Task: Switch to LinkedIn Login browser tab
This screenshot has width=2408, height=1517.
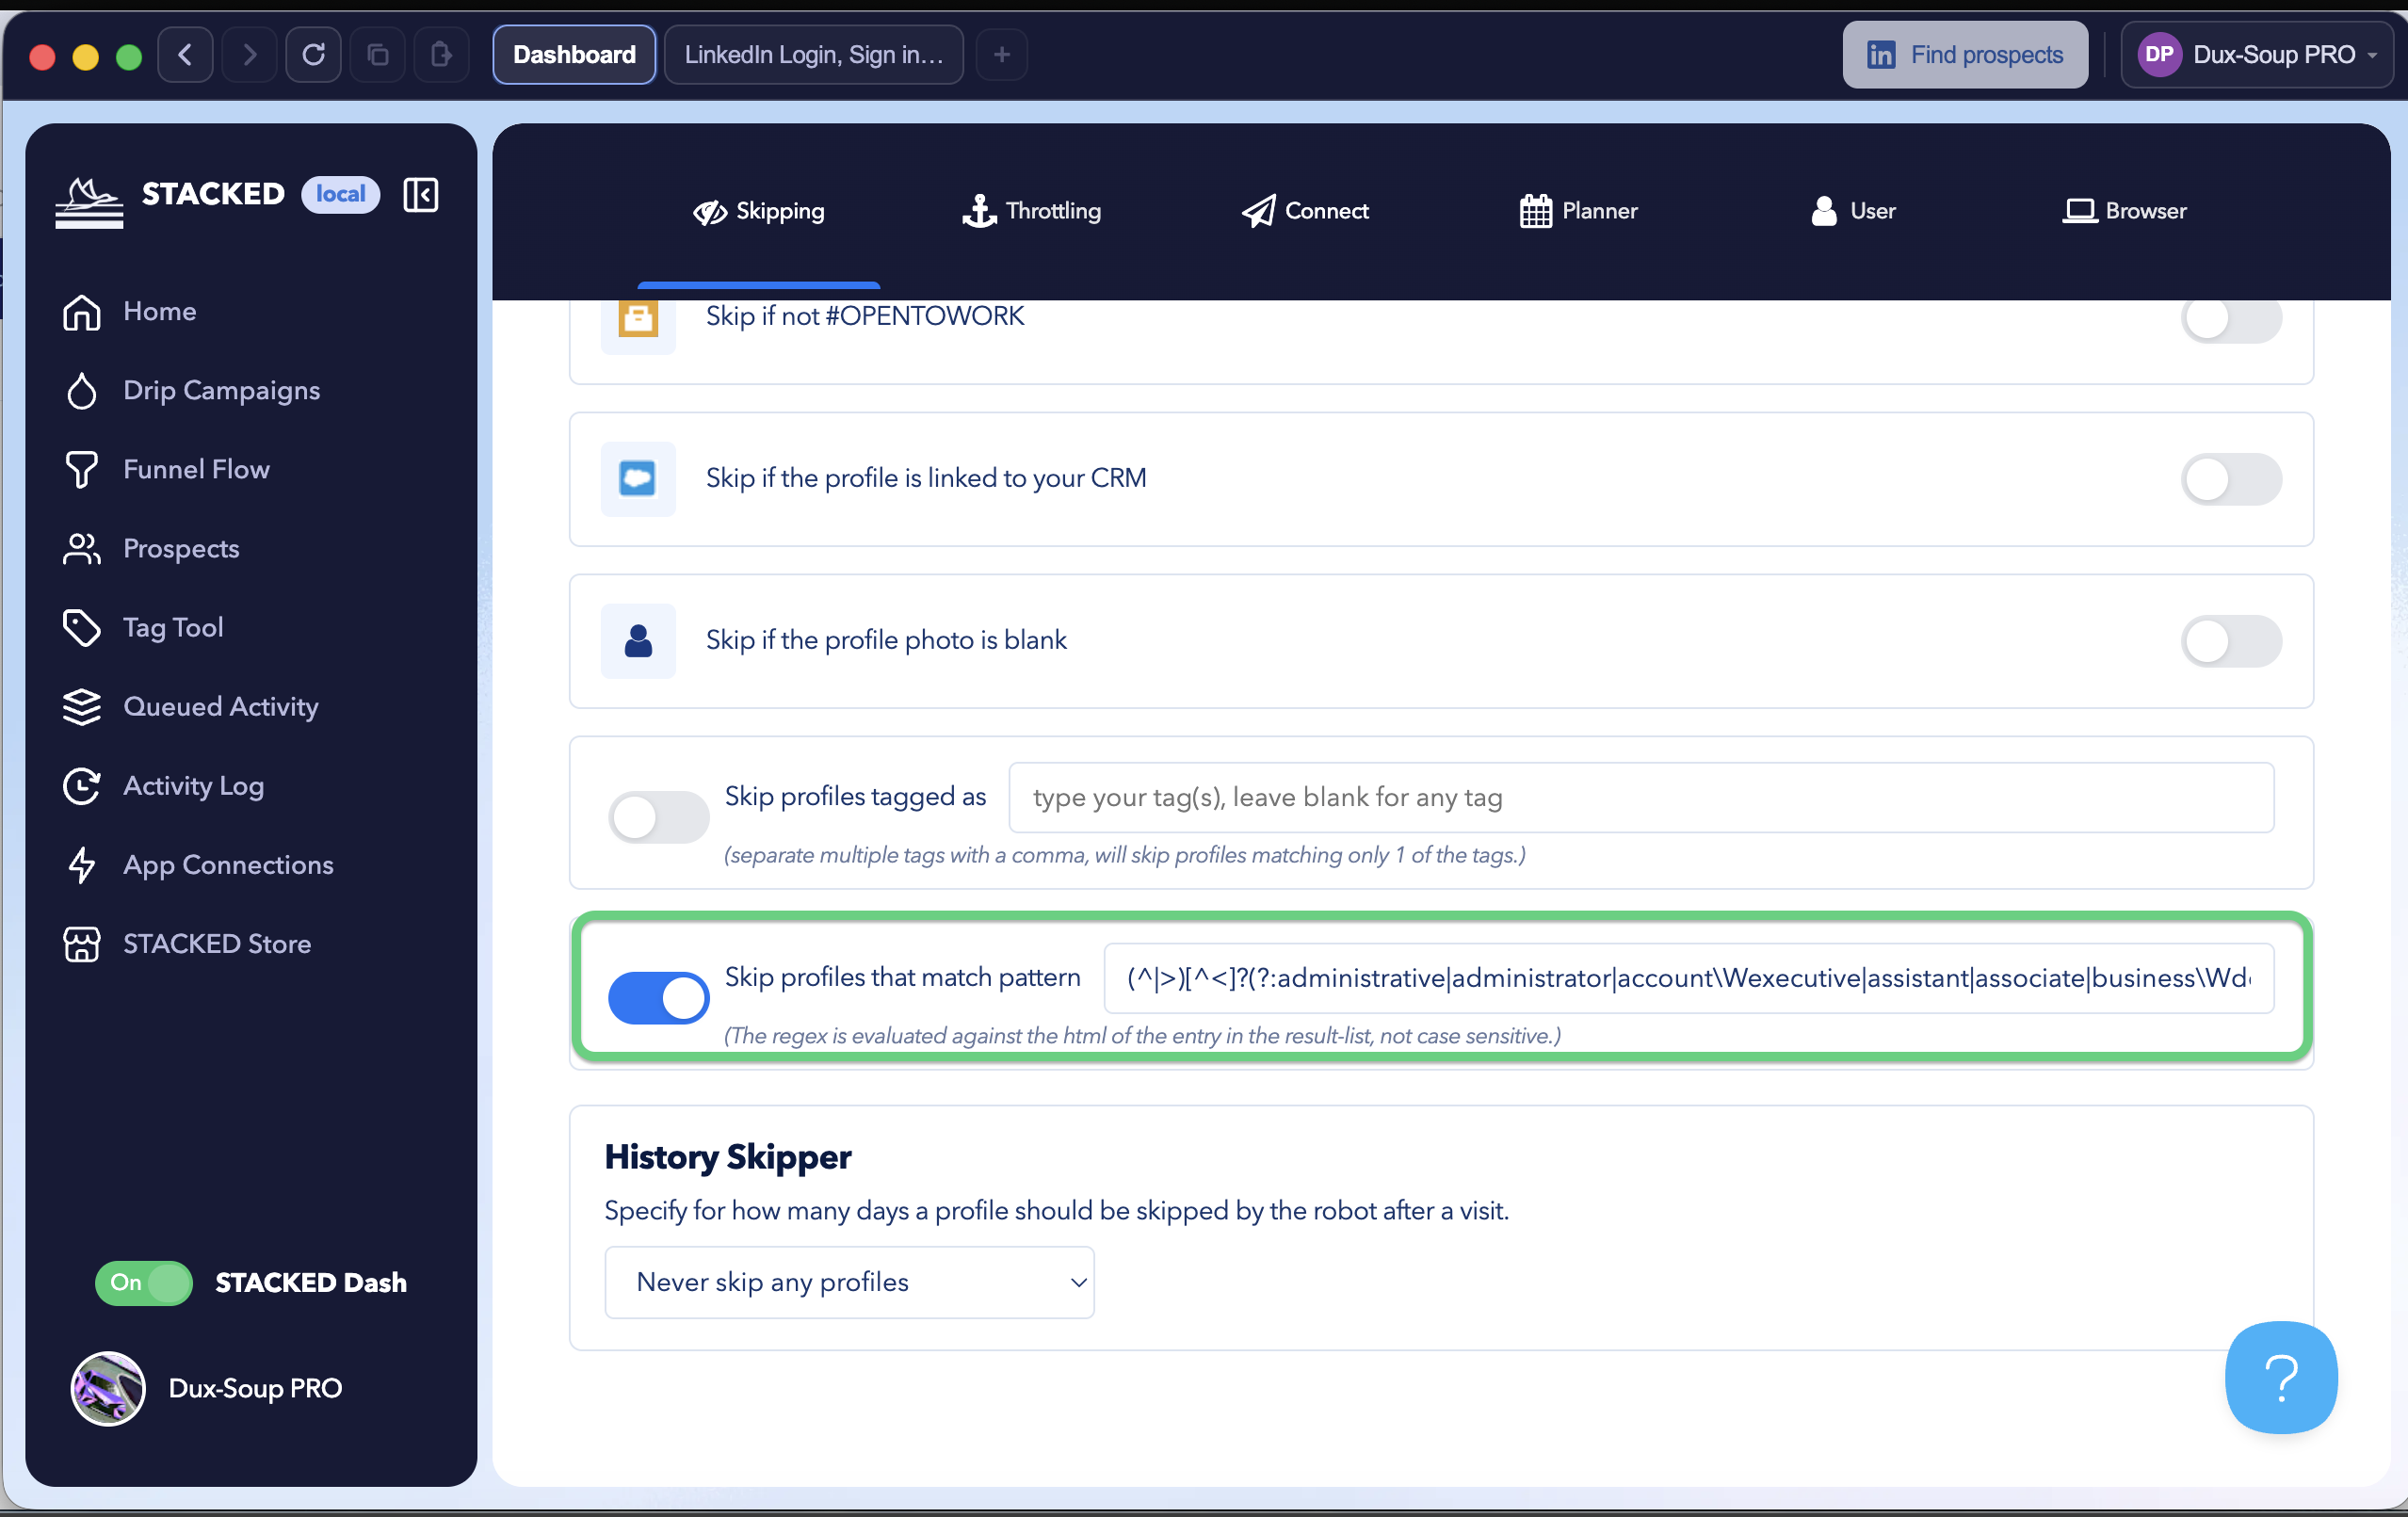Action: (813, 54)
